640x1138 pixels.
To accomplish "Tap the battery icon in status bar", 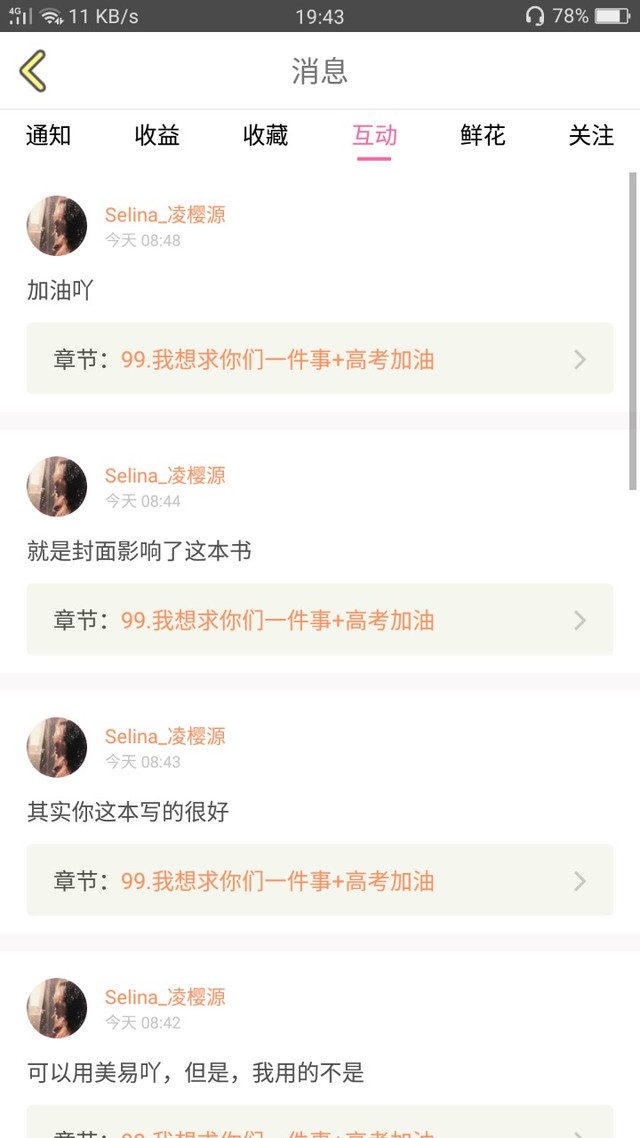I will [x=612, y=16].
